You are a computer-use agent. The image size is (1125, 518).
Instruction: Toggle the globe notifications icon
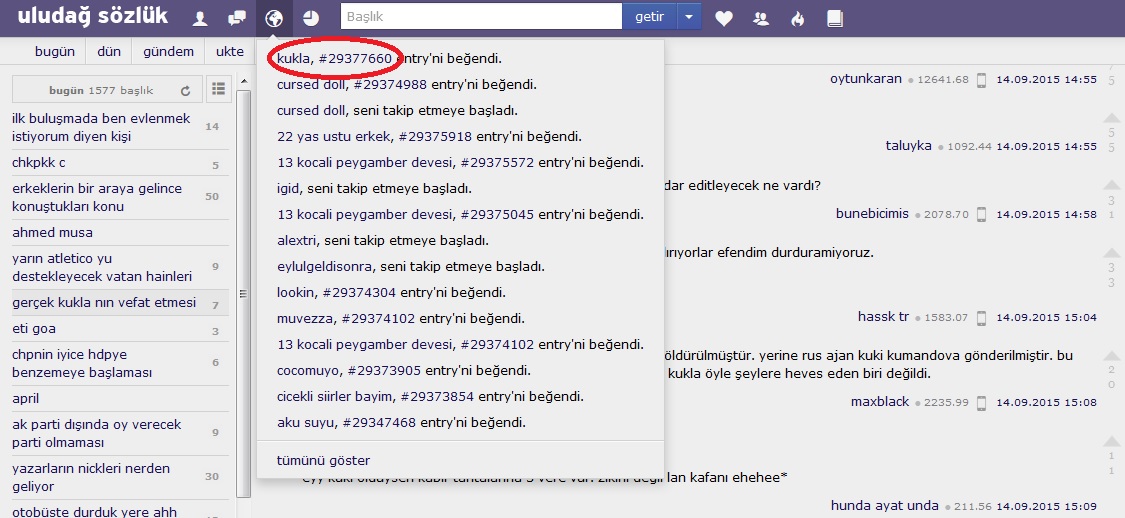coord(274,19)
